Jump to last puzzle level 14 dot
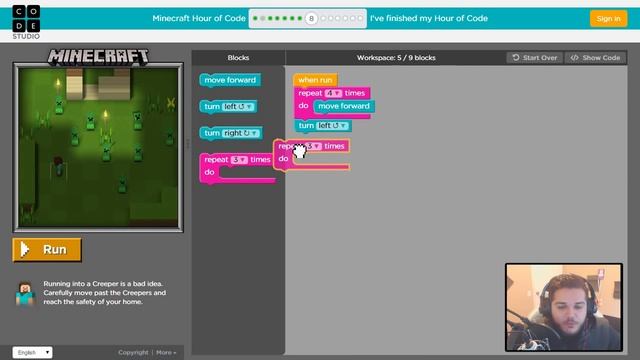The height and width of the screenshot is (360, 640). coord(360,18)
